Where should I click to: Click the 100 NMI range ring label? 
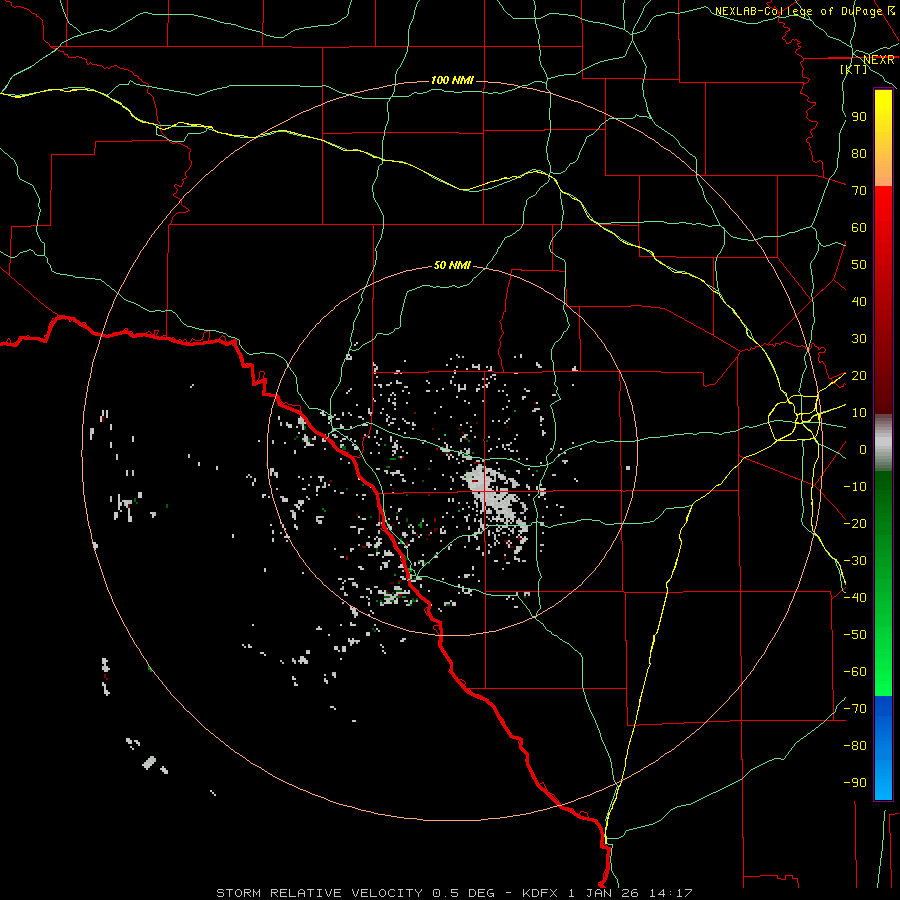point(452,80)
